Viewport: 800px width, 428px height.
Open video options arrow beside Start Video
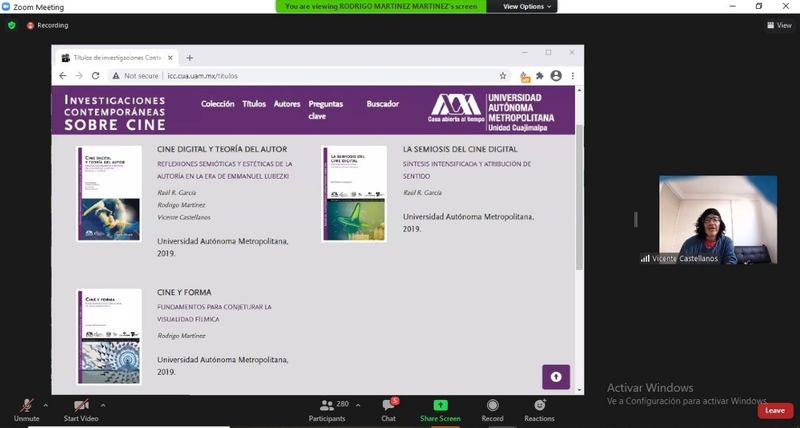[x=103, y=406]
